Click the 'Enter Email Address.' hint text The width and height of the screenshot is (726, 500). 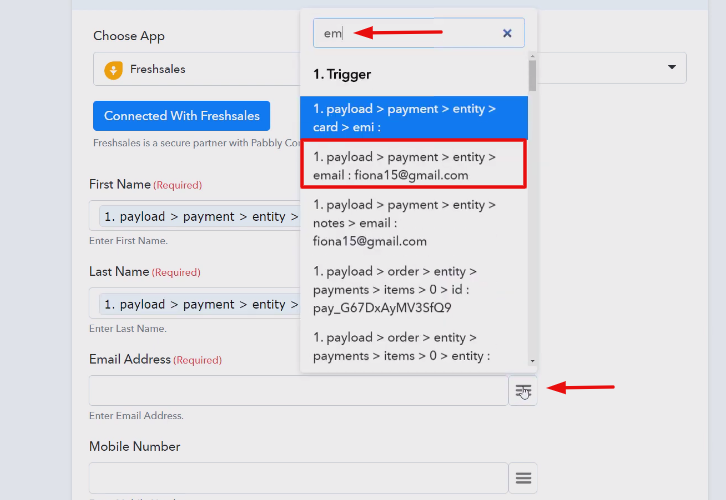[136, 416]
